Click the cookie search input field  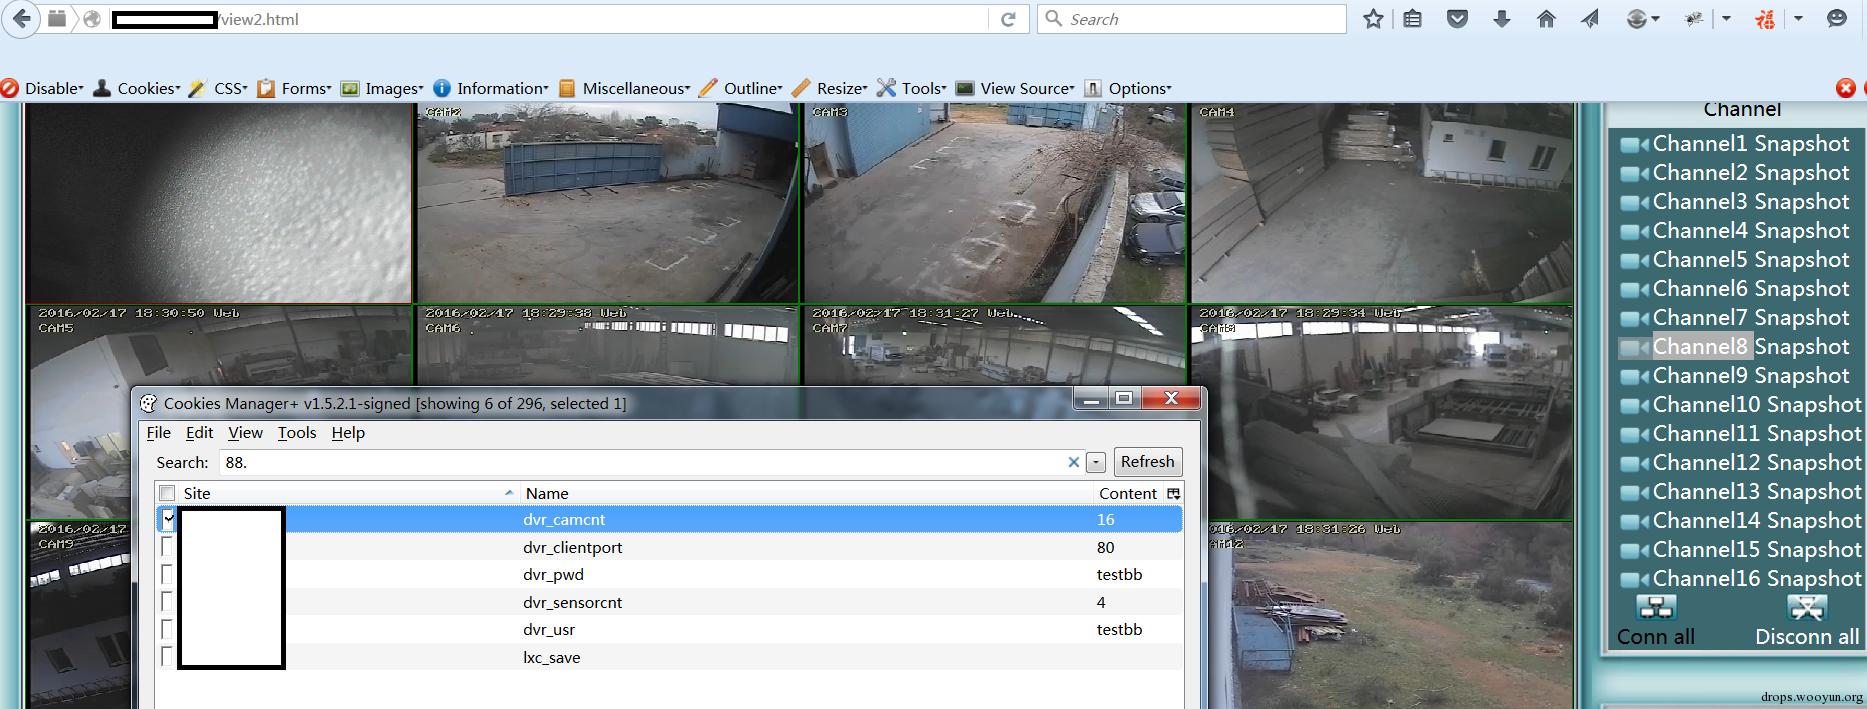pyautogui.click(x=645, y=462)
